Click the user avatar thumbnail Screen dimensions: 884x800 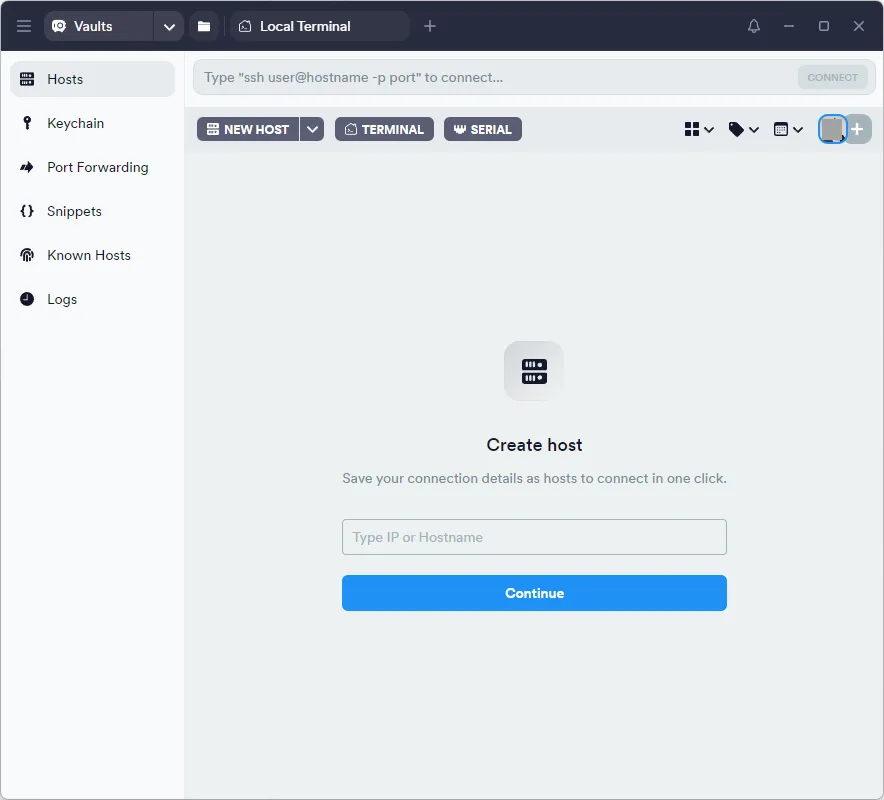coord(832,129)
